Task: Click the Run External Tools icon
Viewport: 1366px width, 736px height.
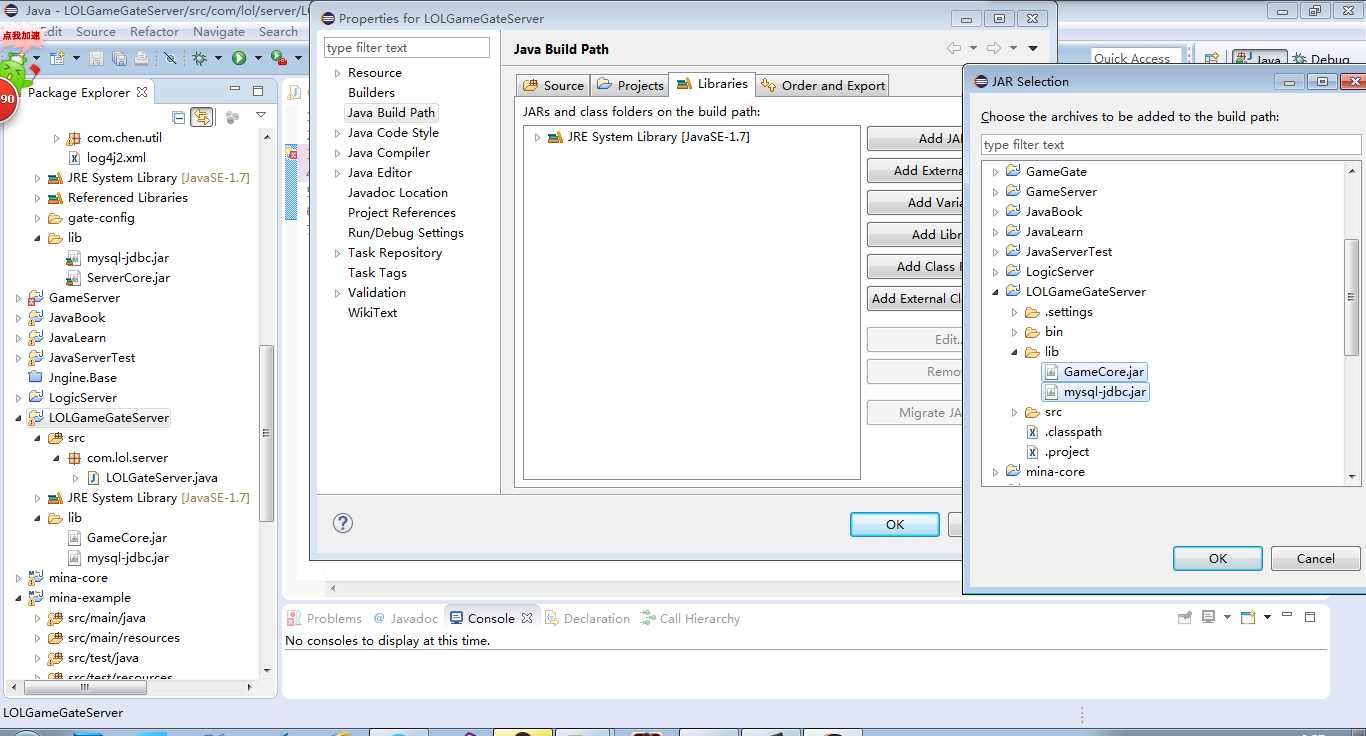Action: 277,59
